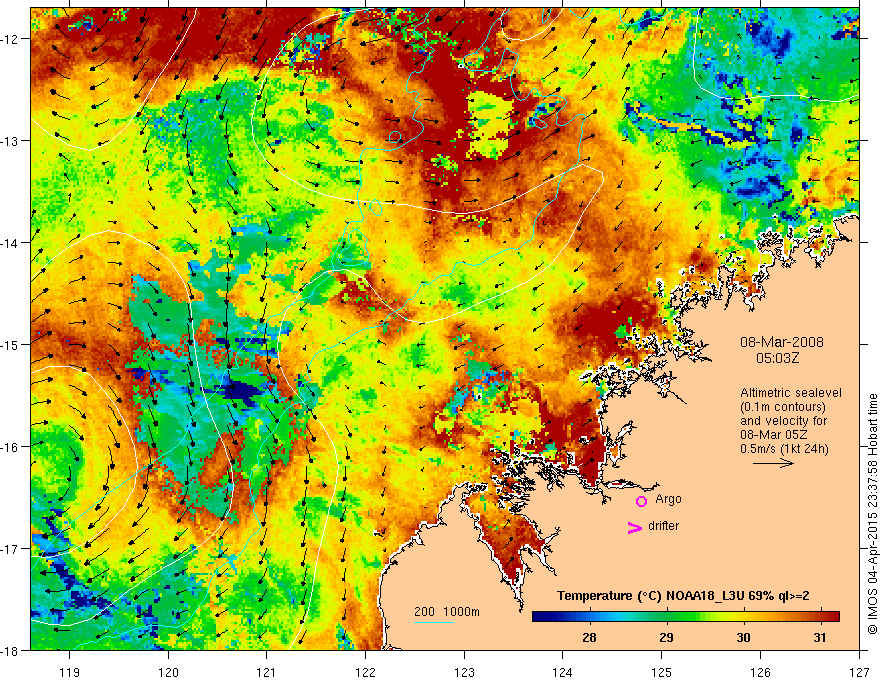Image resolution: width=880 pixels, height=680 pixels.
Task: Click the IMOS copyright timestamp text
Action: [x=872, y=513]
